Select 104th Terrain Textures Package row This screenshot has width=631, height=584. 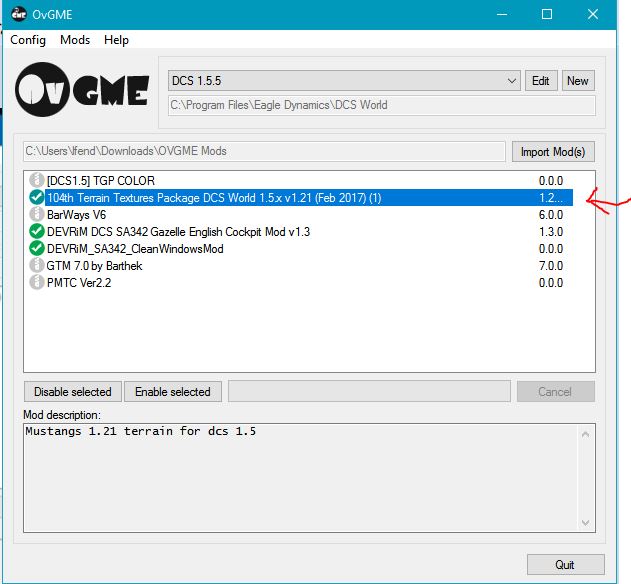[301, 197]
